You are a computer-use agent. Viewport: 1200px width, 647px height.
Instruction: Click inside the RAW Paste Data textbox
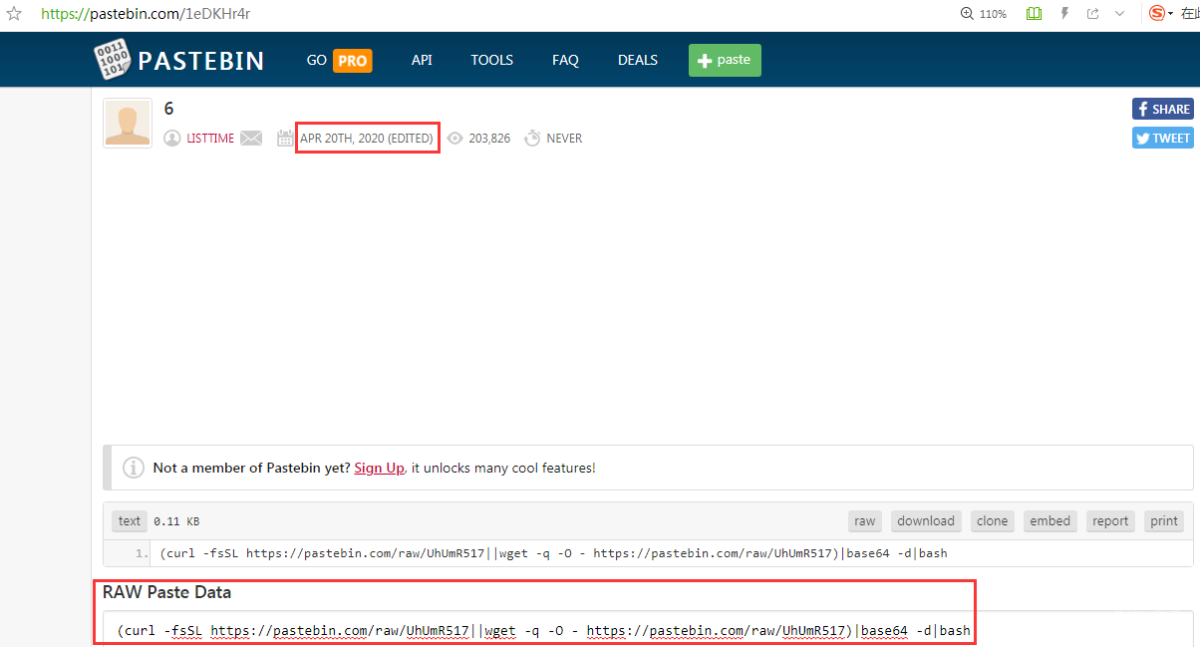pos(648,629)
